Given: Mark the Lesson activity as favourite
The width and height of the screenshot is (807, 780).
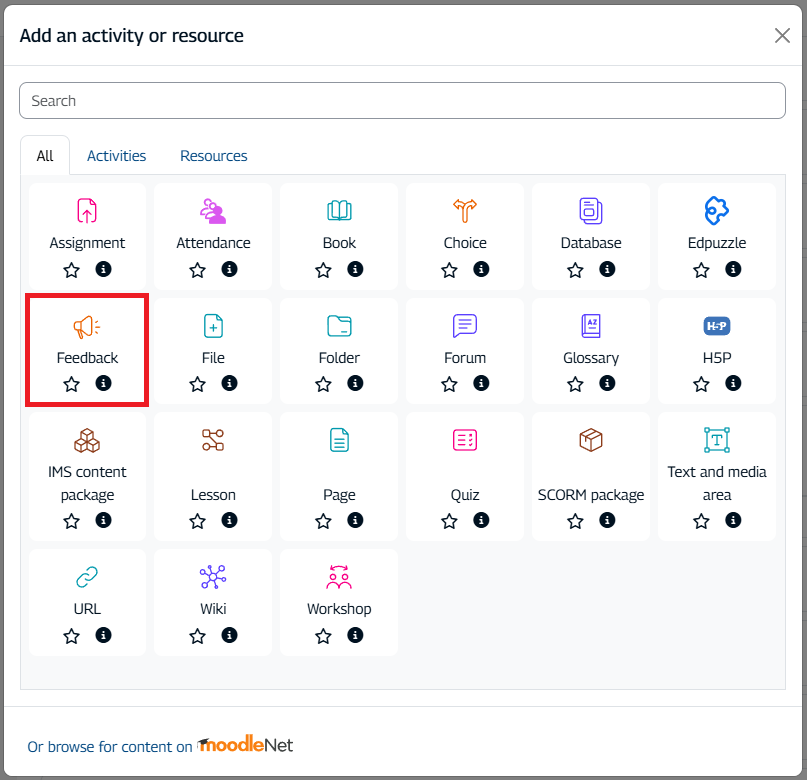Looking at the screenshot, I should (198, 521).
